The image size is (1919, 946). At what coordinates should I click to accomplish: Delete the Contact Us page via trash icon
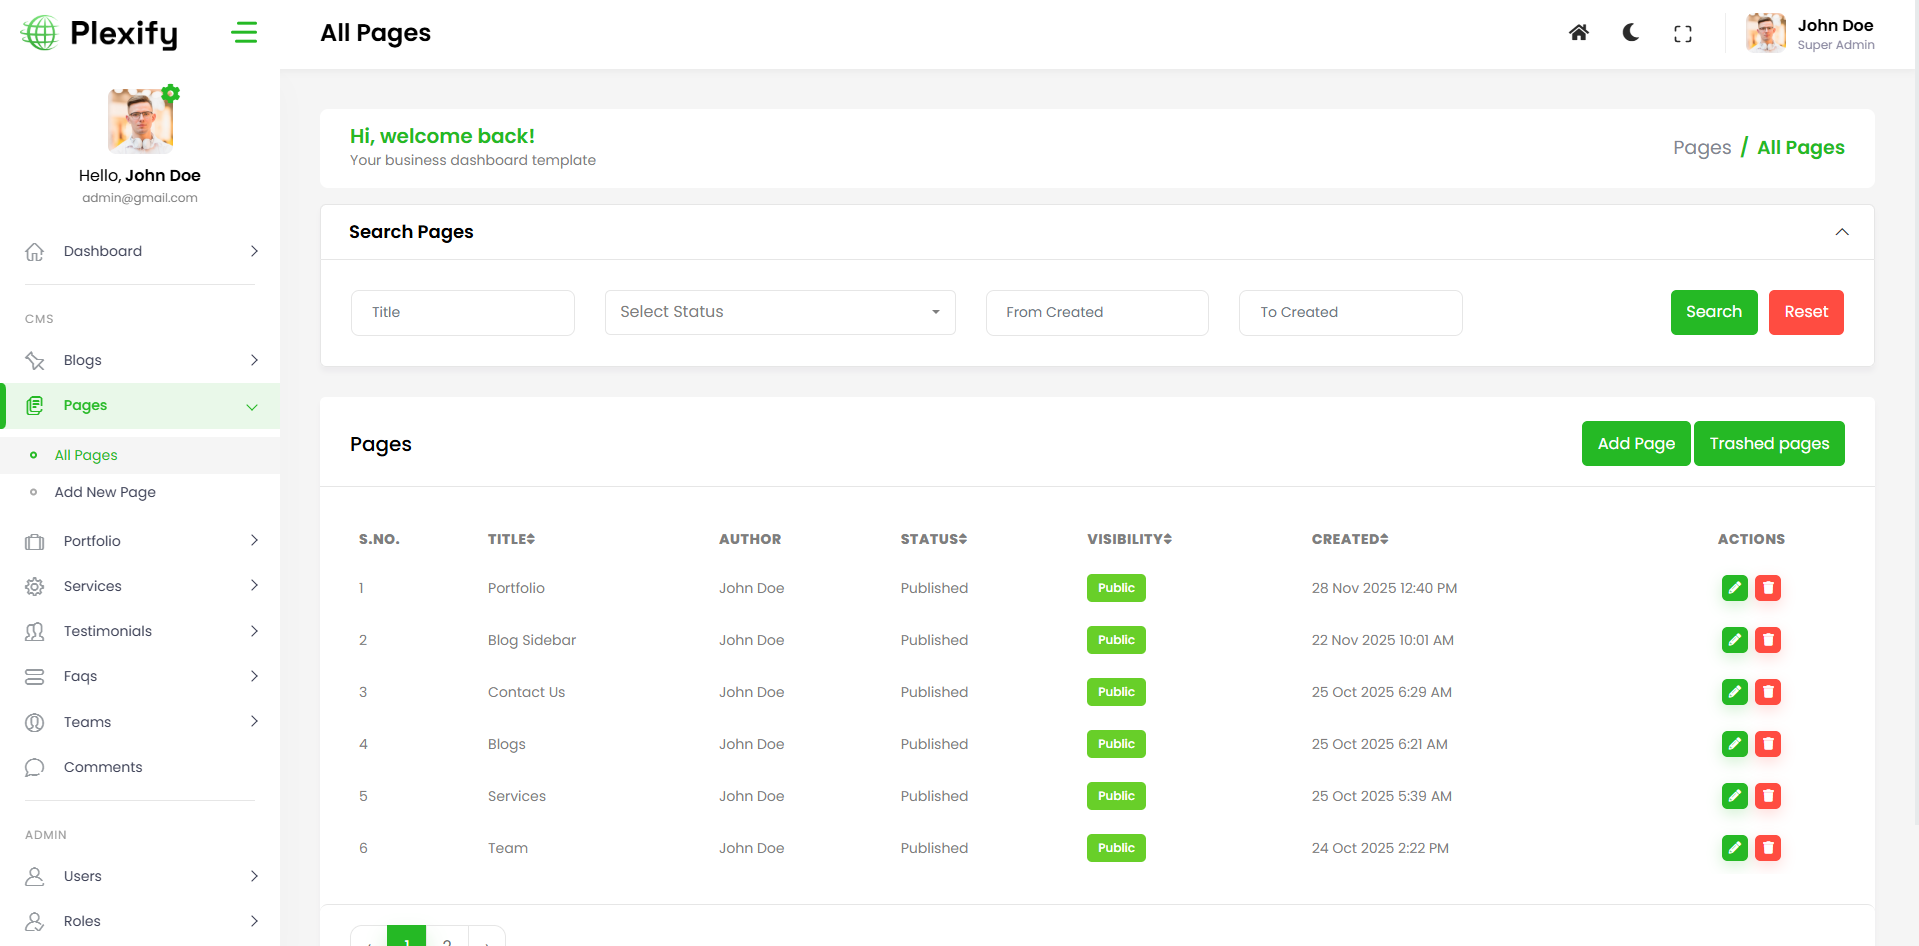[1767, 692]
